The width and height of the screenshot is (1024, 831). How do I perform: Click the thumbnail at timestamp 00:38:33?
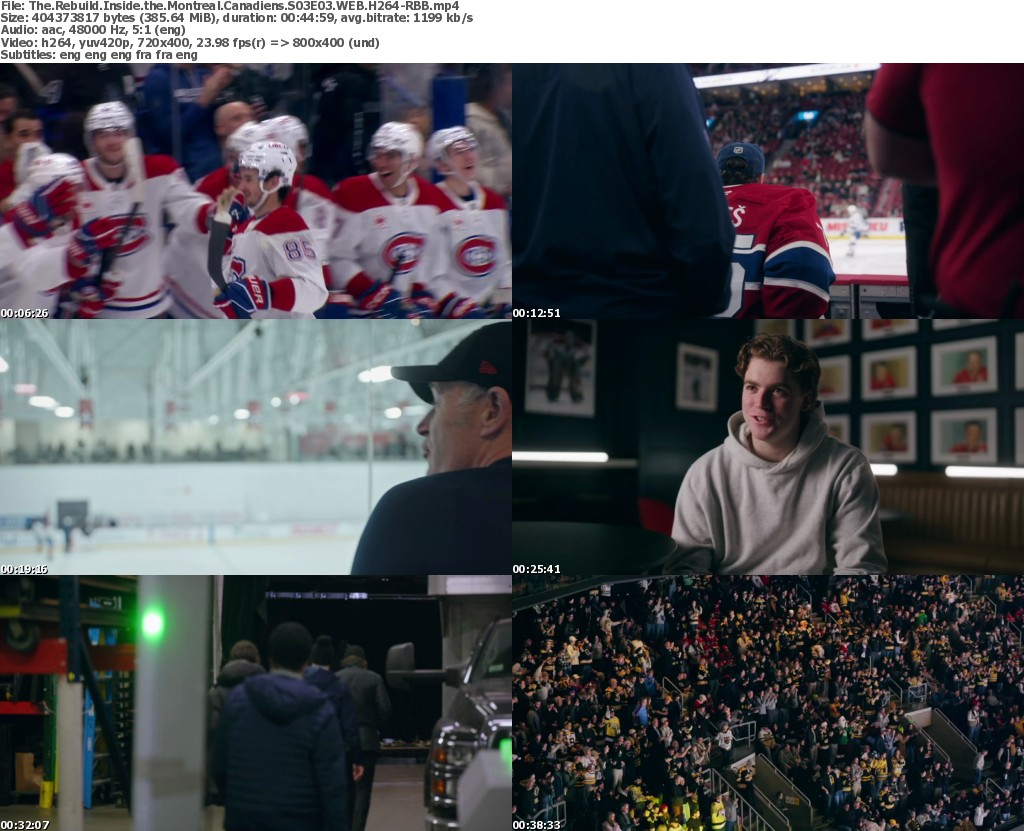(768, 703)
